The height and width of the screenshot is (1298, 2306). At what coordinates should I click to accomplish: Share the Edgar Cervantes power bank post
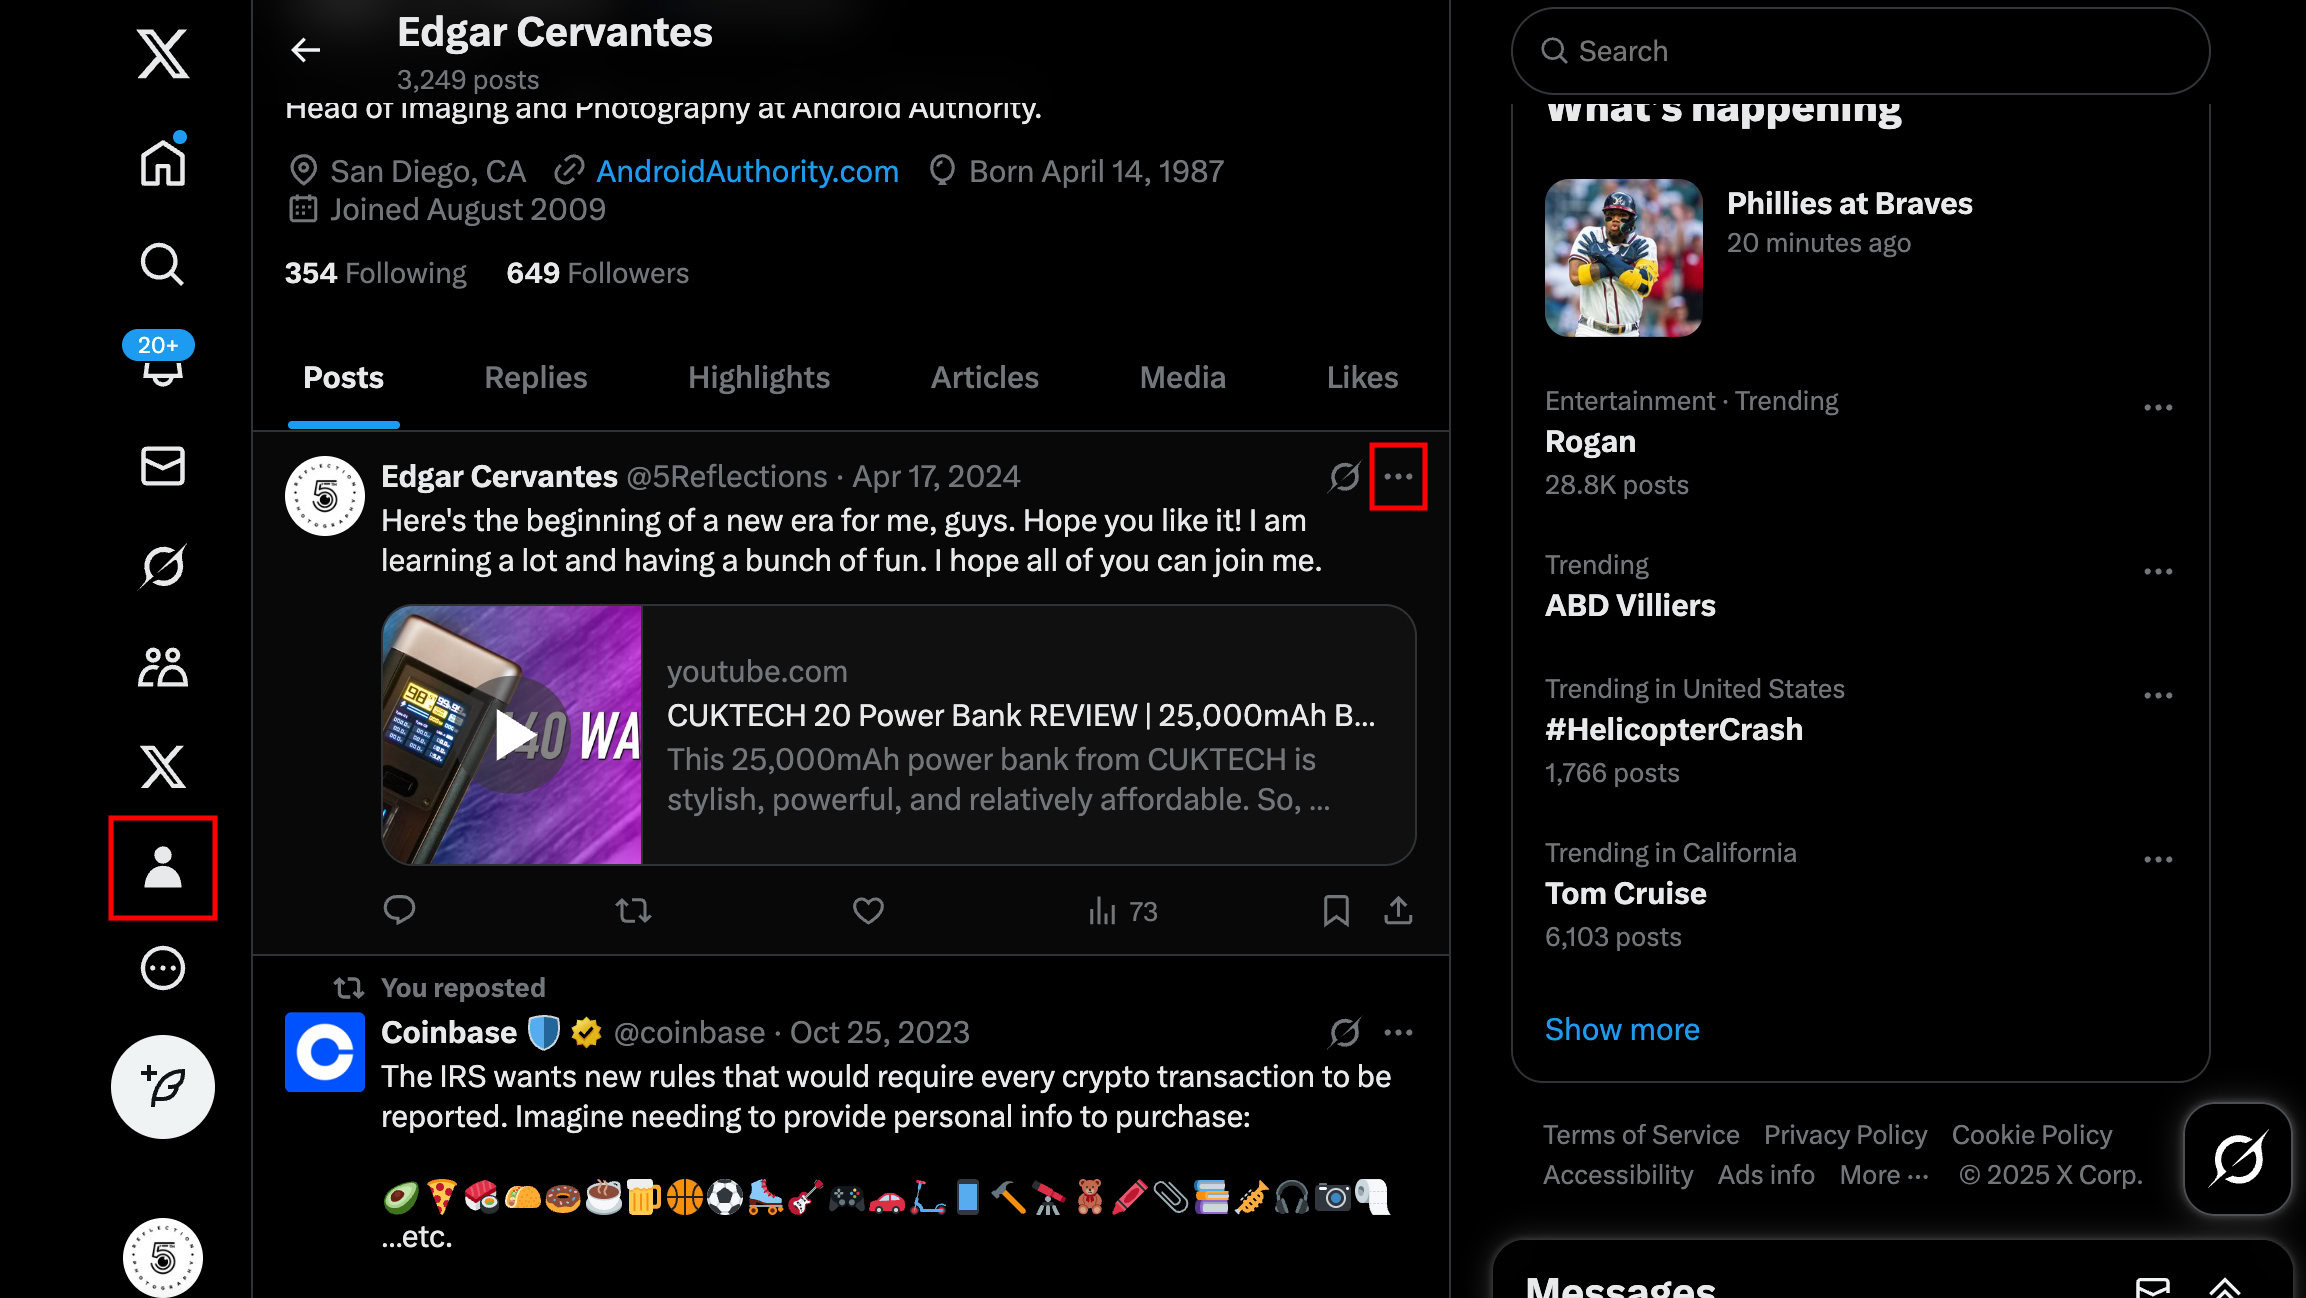coord(1398,911)
